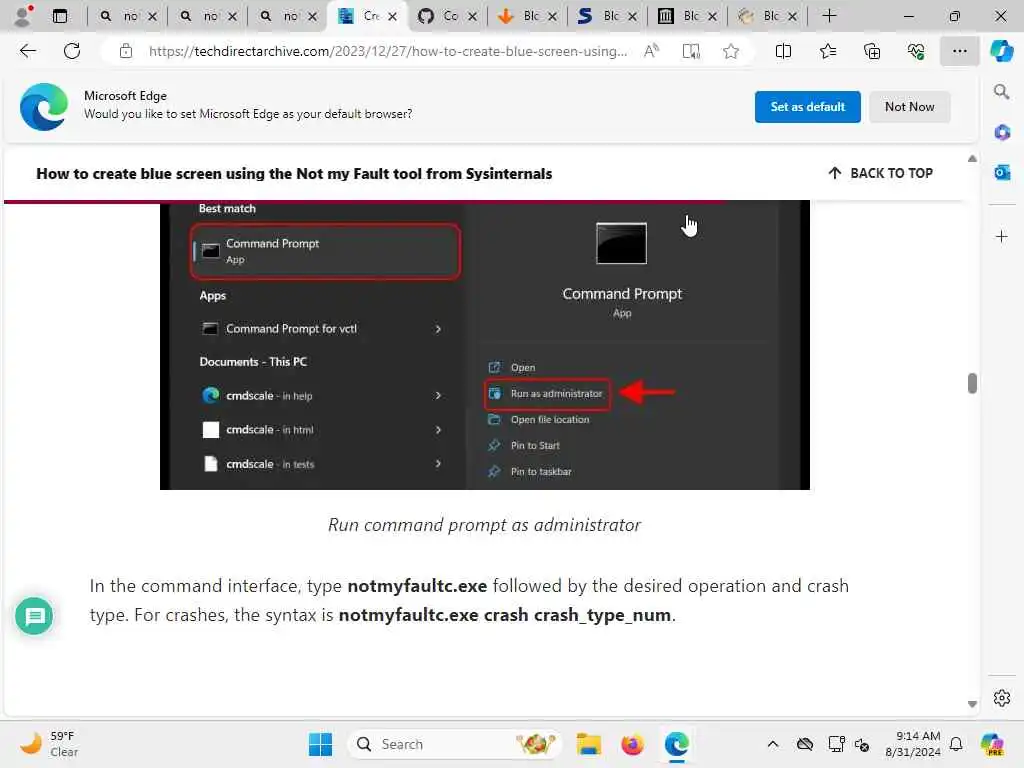The height and width of the screenshot is (768, 1024).
Task: Dismiss the prompt with Not Now
Action: point(909,106)
